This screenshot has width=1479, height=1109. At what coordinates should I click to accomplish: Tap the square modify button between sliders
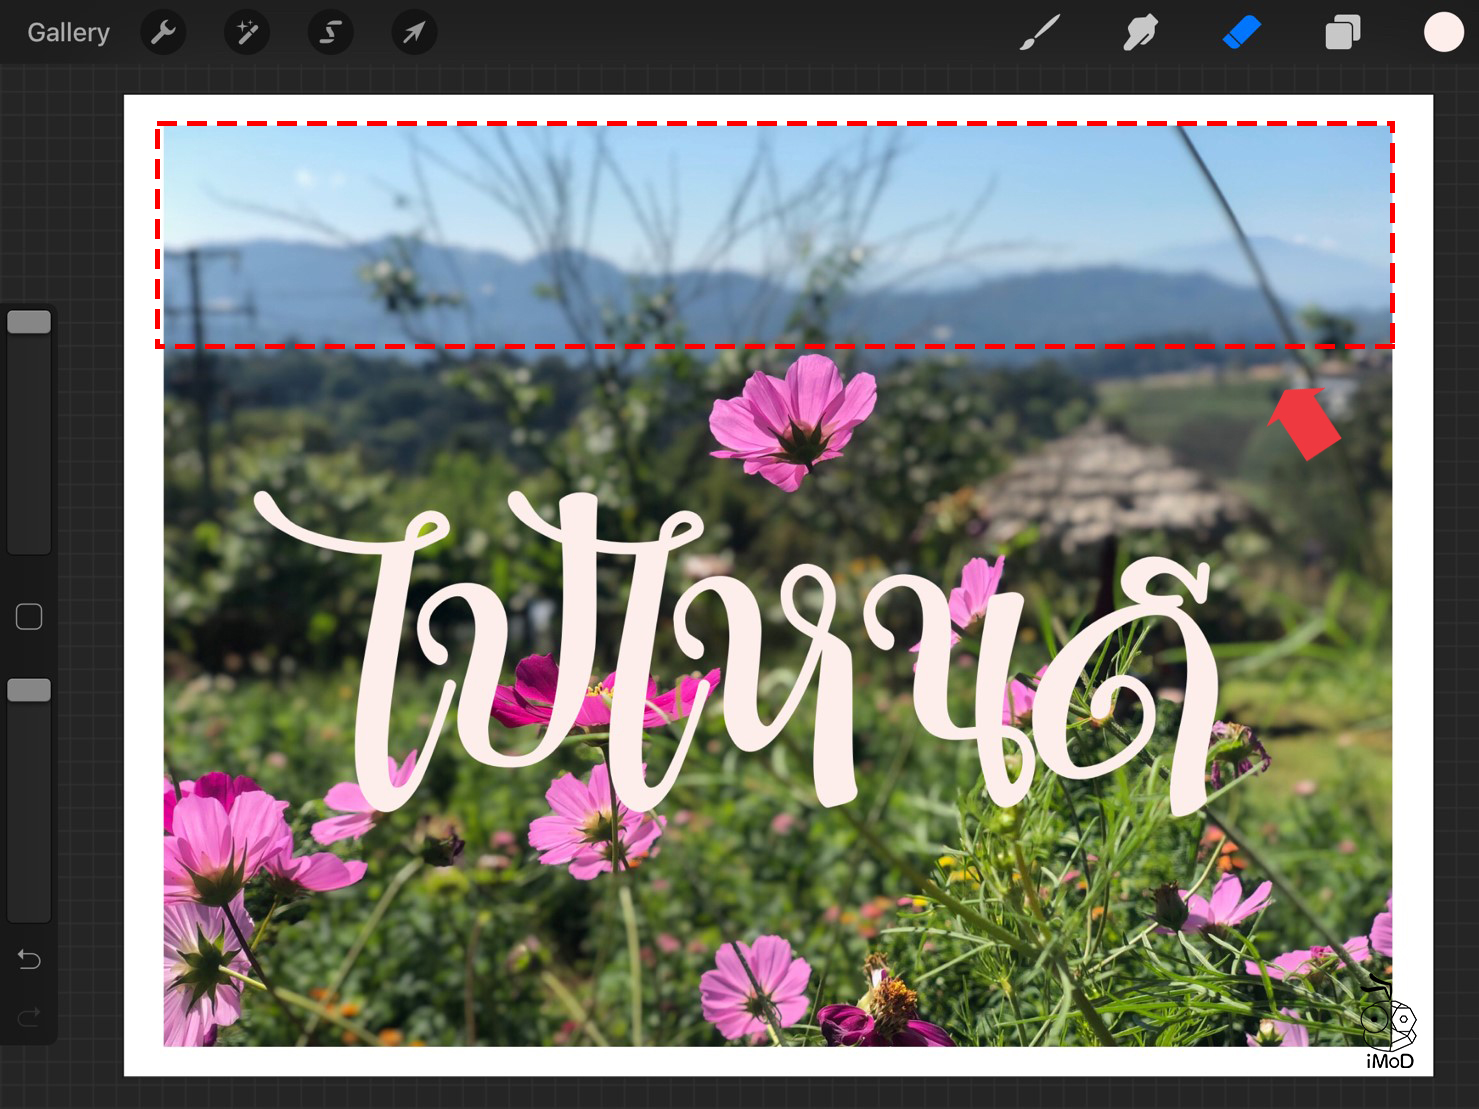(28, 616)
